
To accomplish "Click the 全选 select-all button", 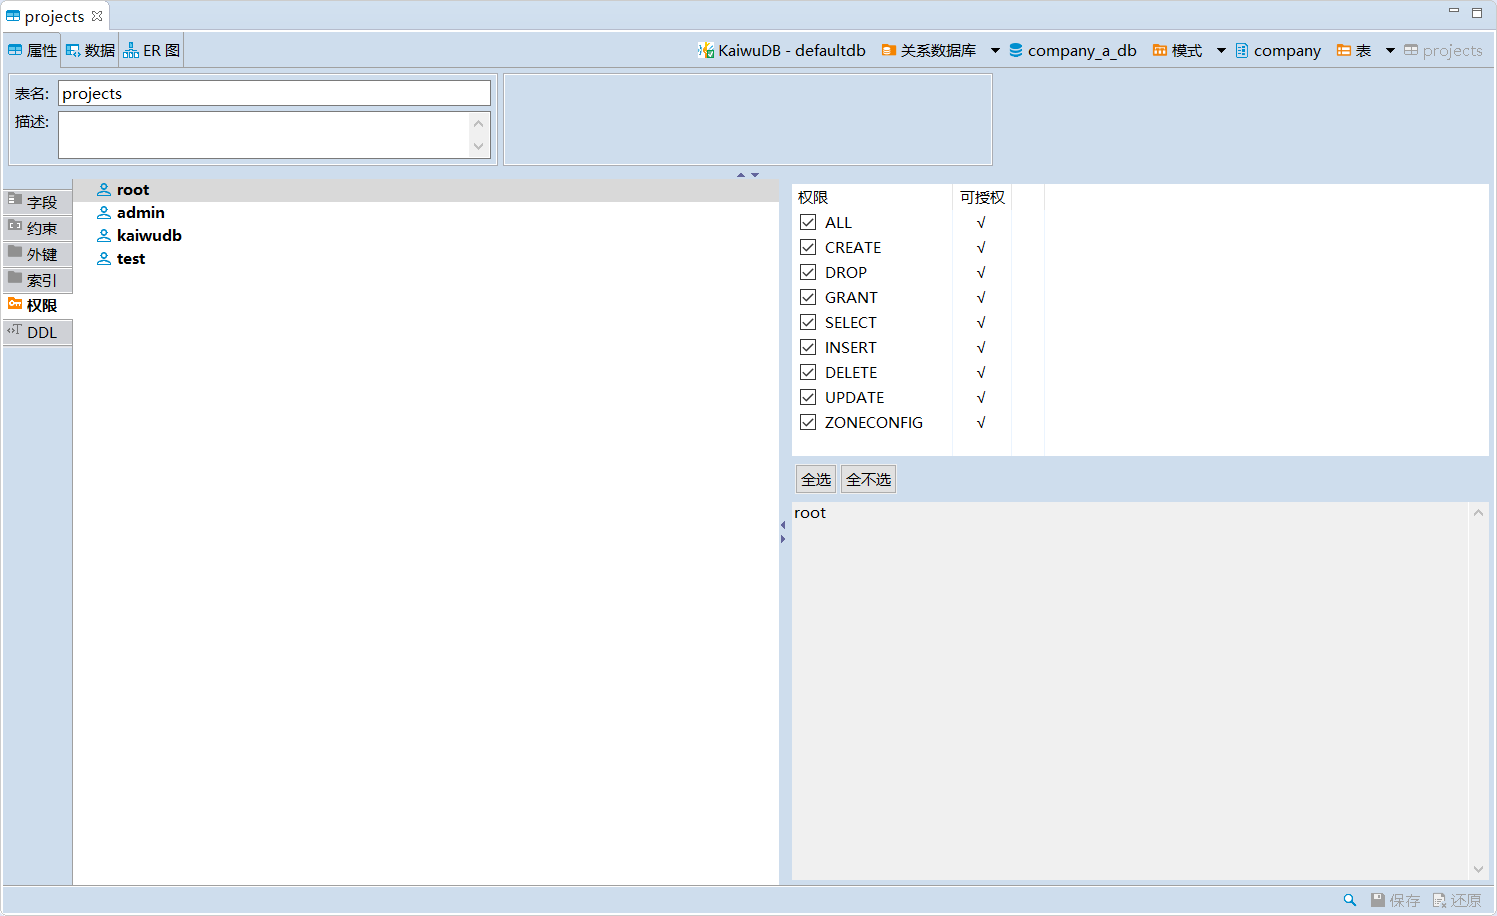I will pyautogui.click(x=816, y=479).
